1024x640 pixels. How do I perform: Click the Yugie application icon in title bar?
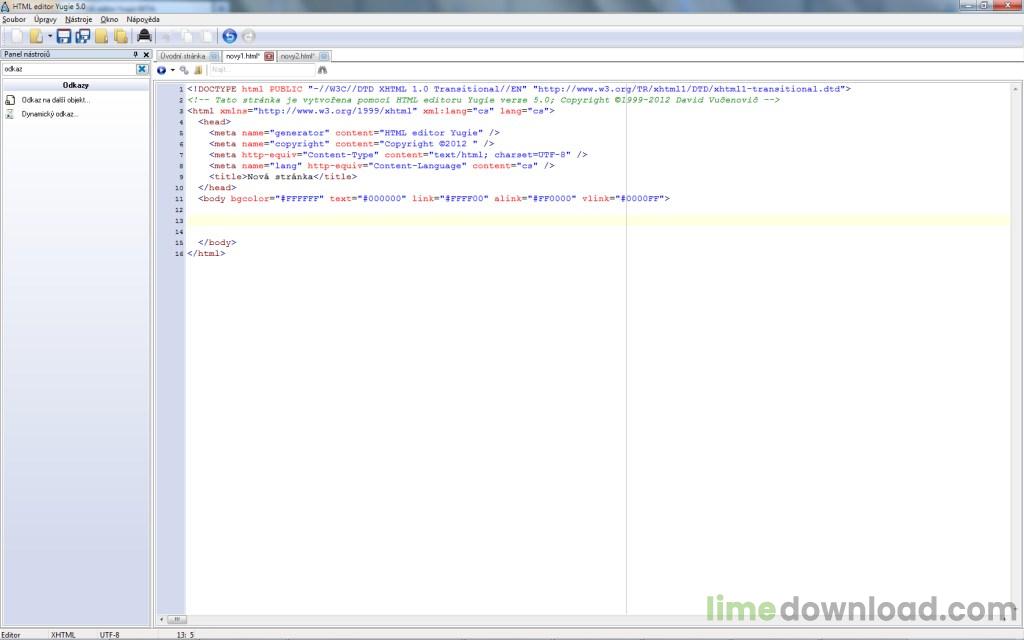pos(5,6)
